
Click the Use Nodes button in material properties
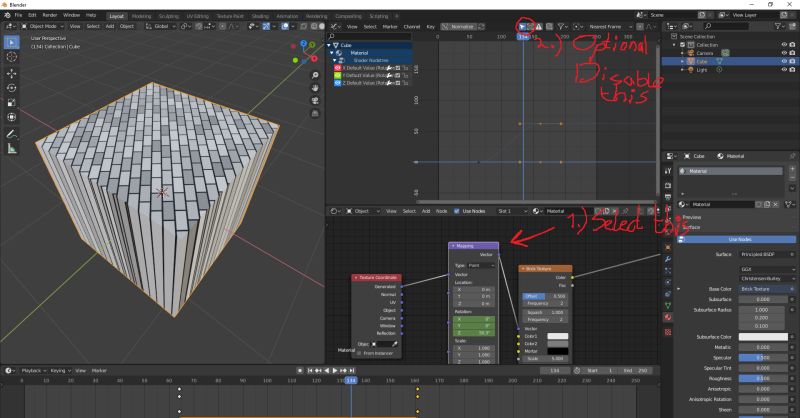tap(737, 239)
